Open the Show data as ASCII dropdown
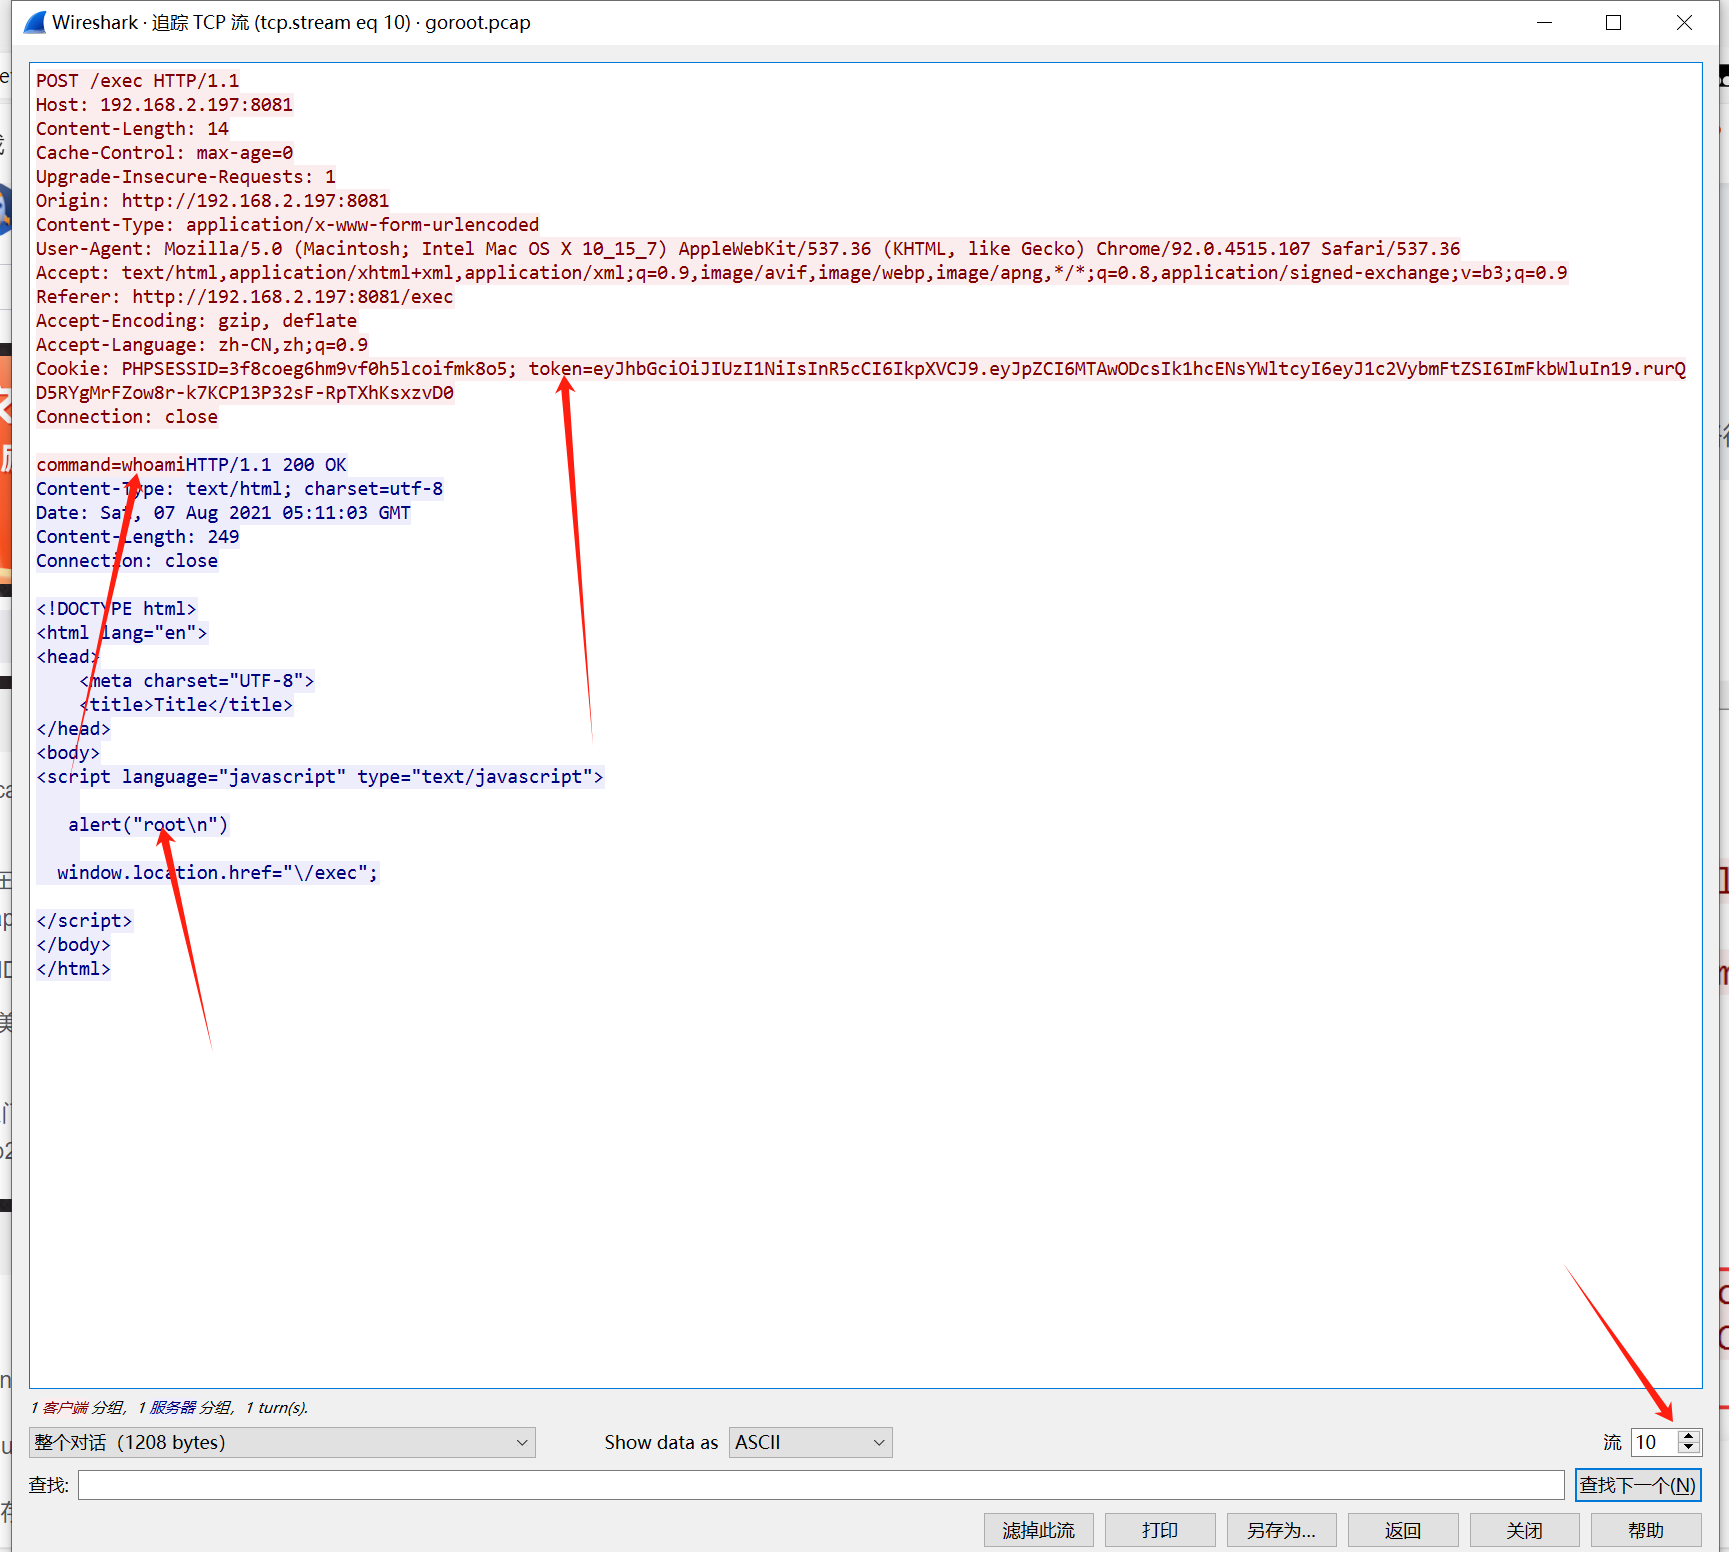The height and width of the screenshot is (1552, 1729). tap(810, 1442)
